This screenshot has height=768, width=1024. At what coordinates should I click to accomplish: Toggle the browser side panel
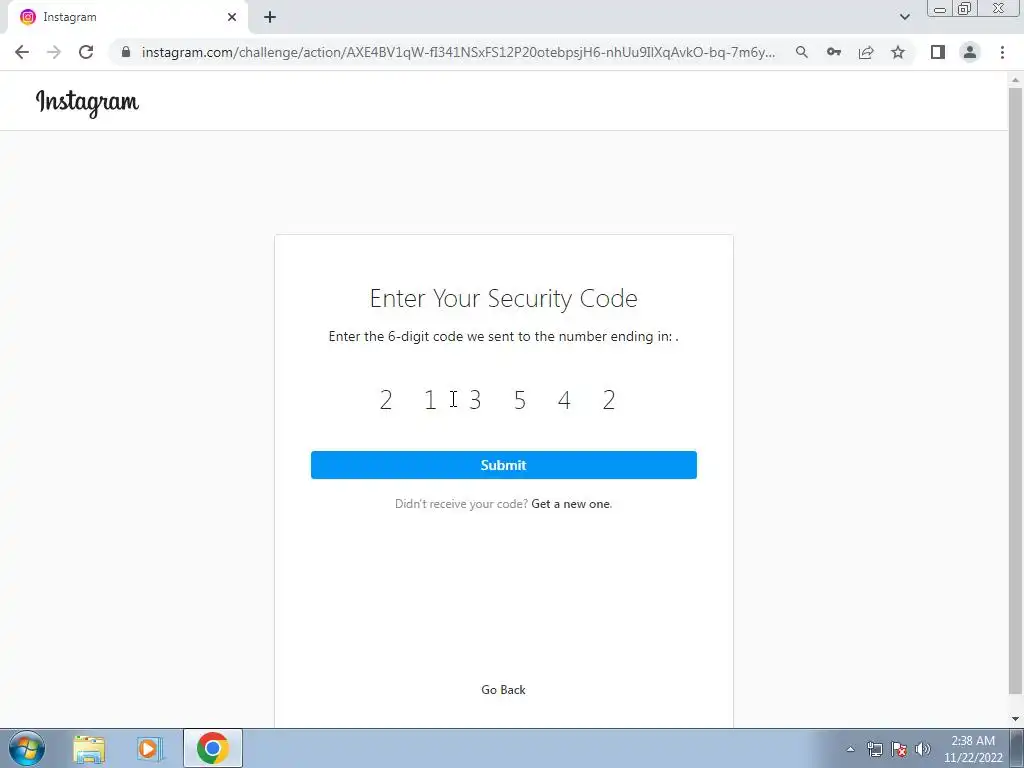[938, 52]
